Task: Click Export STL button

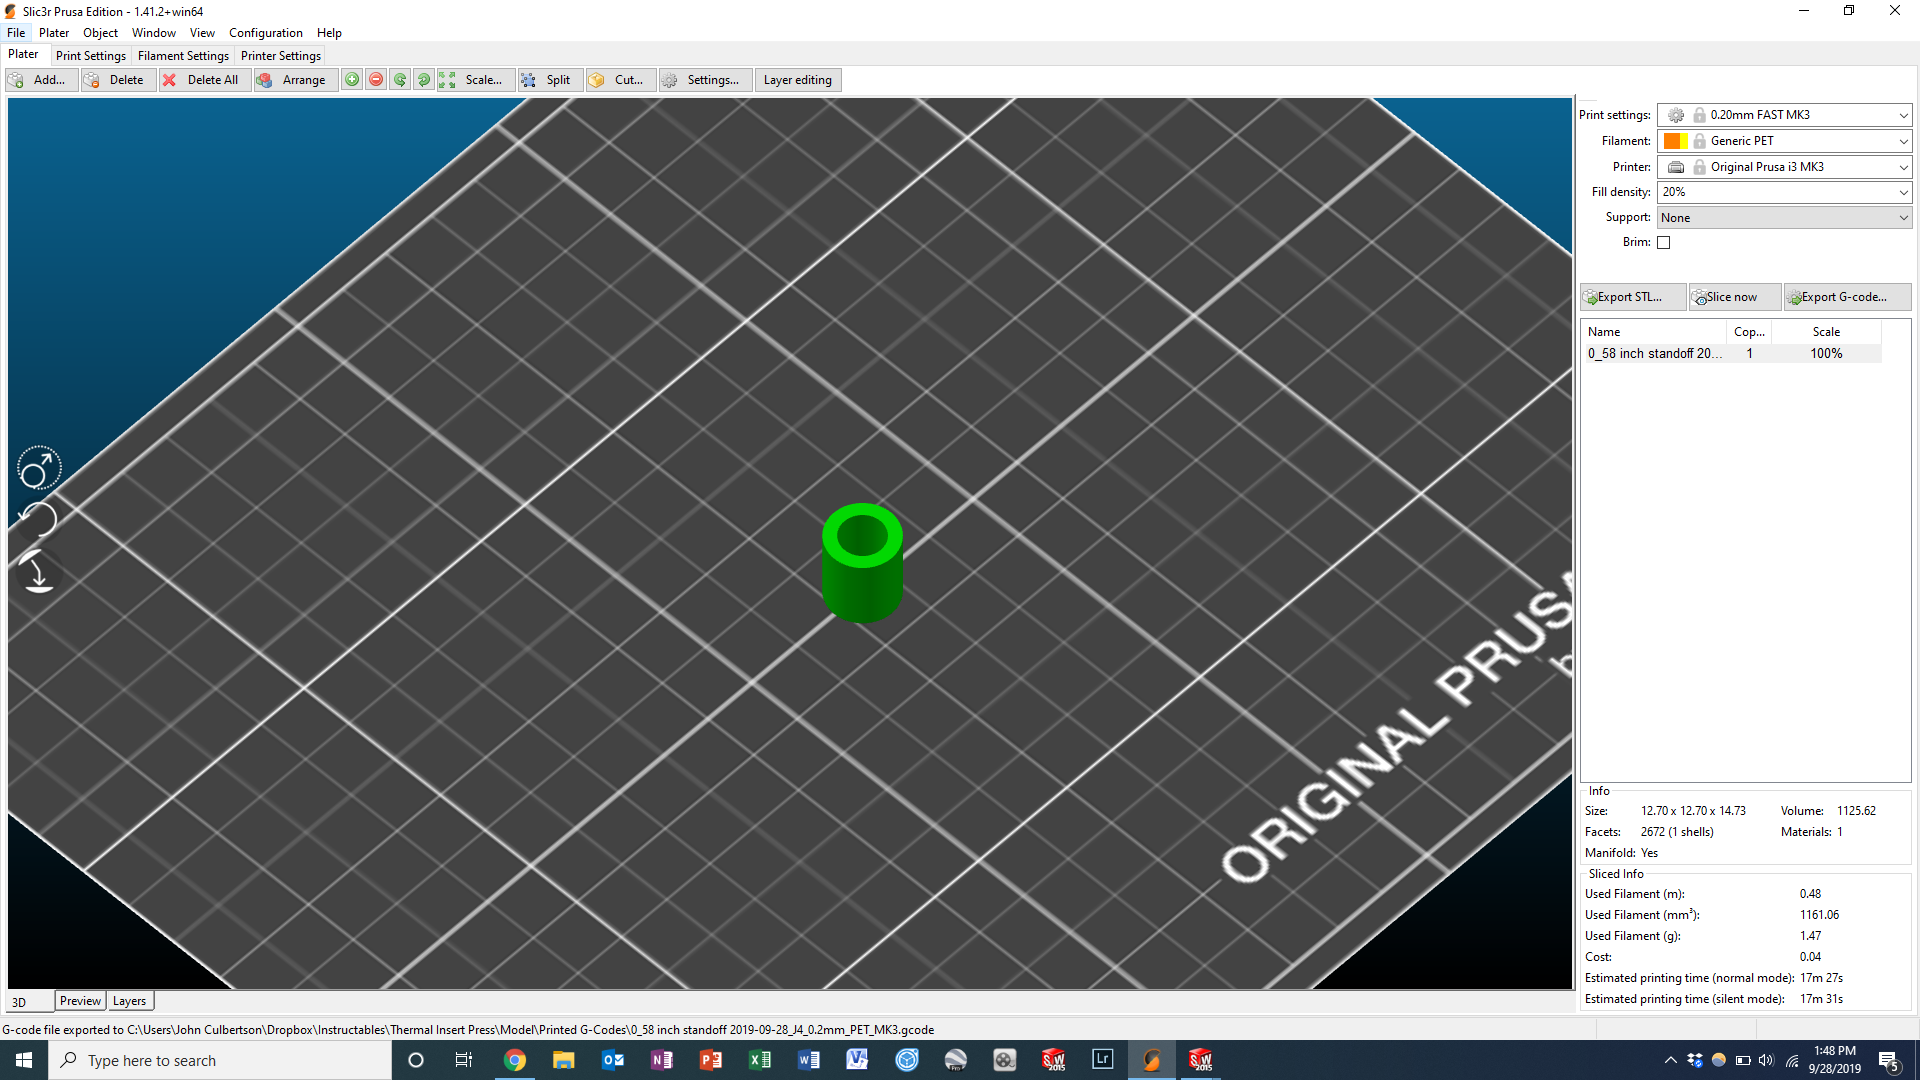Action: click(x=1633, y=297)
